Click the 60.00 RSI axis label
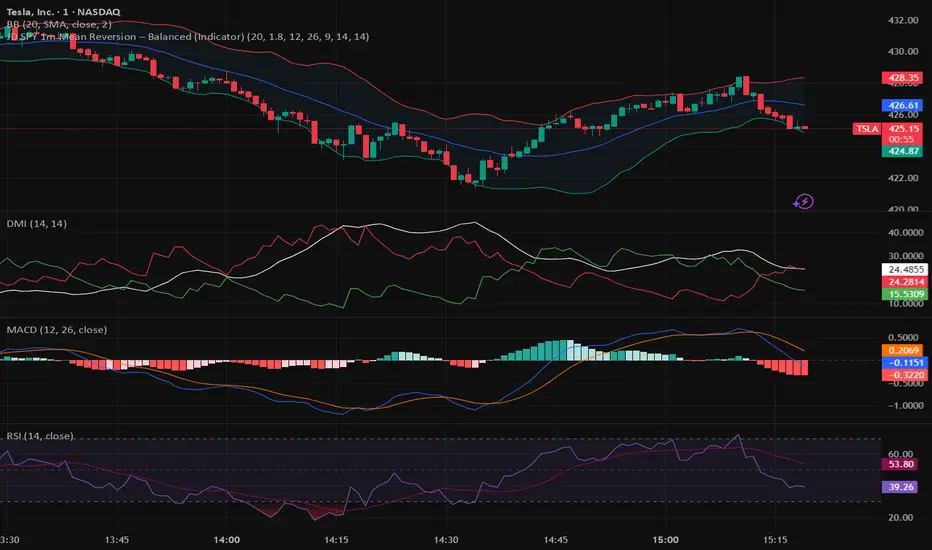Screen dimensions: 932x550 (x=900, y=454)
